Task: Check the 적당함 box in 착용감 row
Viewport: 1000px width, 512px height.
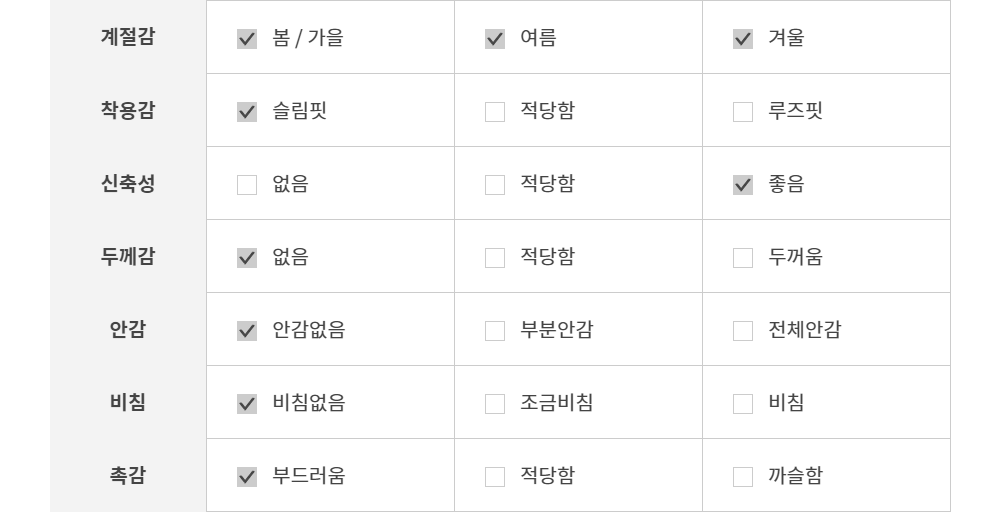Action: coord(495,112)
